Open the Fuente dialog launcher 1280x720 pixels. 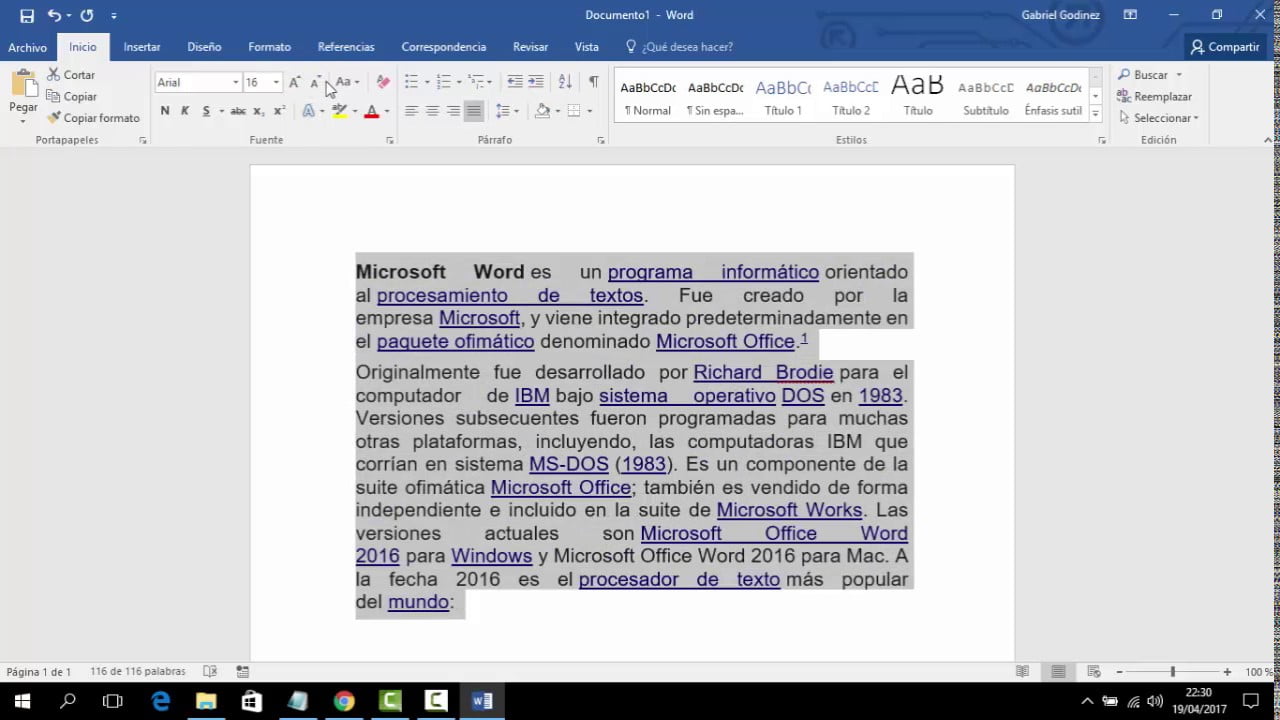tap(390, 141)
